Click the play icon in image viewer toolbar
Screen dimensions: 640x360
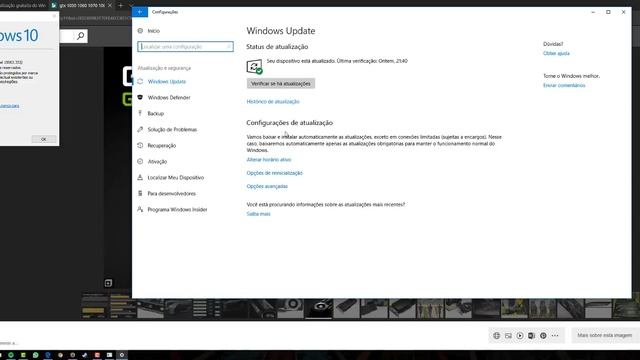[x=520, y=336]
